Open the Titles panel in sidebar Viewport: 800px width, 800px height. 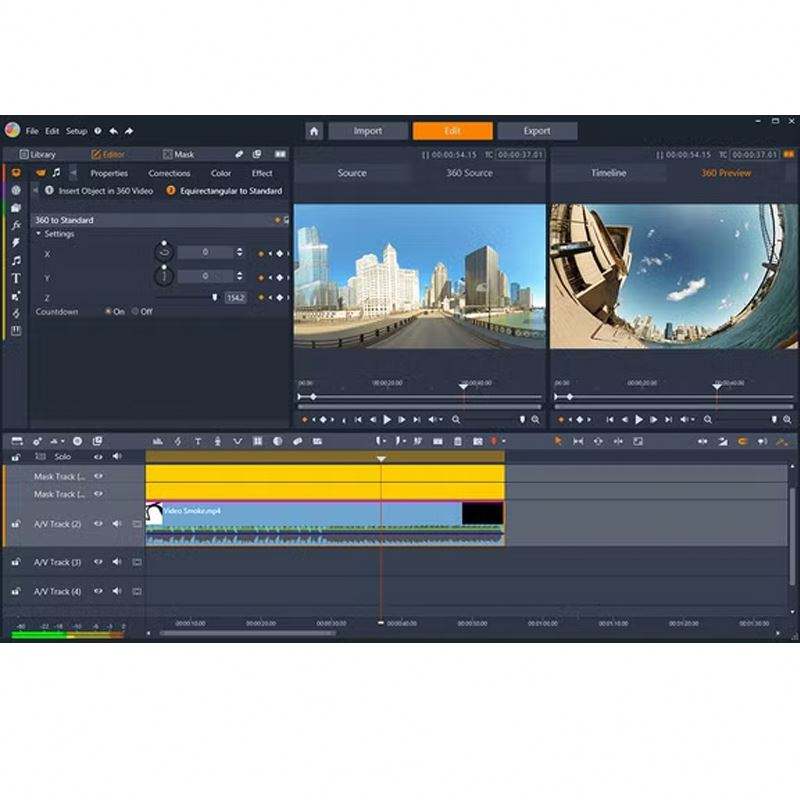pos(16,278)
